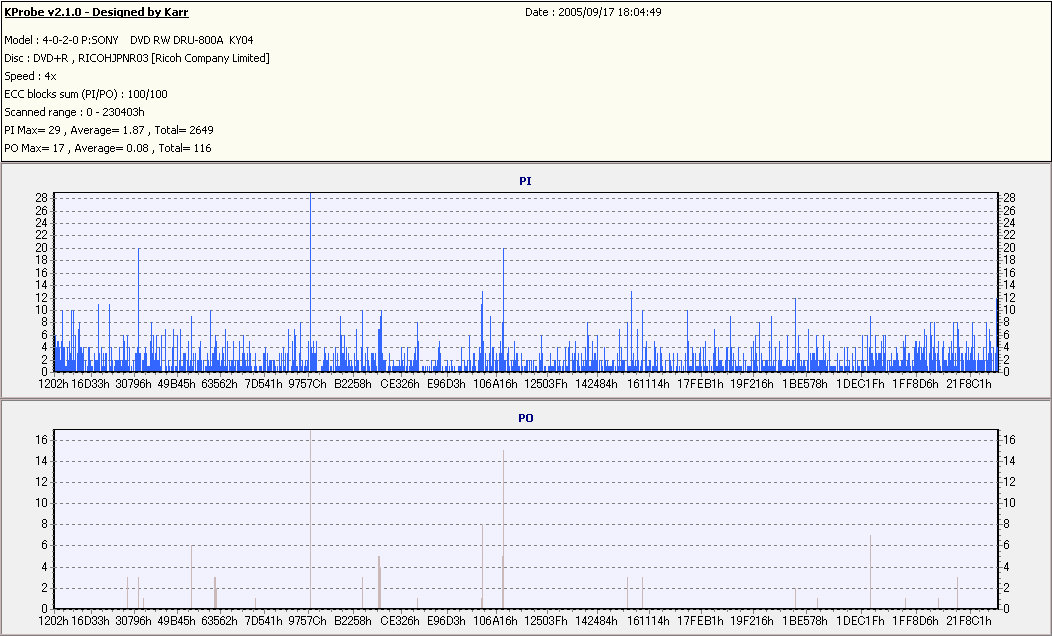The height and width of the screenshot is (636, 1052).
Task: Click '20' on the PI chart's right y-axis
Action: click(x=1009, y=248)
